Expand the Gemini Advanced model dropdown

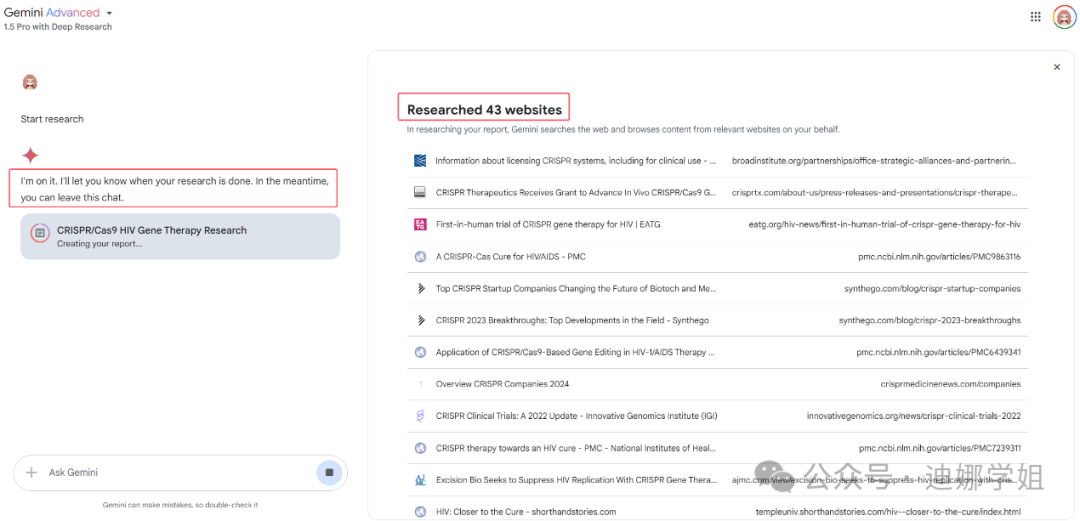[x=109, y=13]
